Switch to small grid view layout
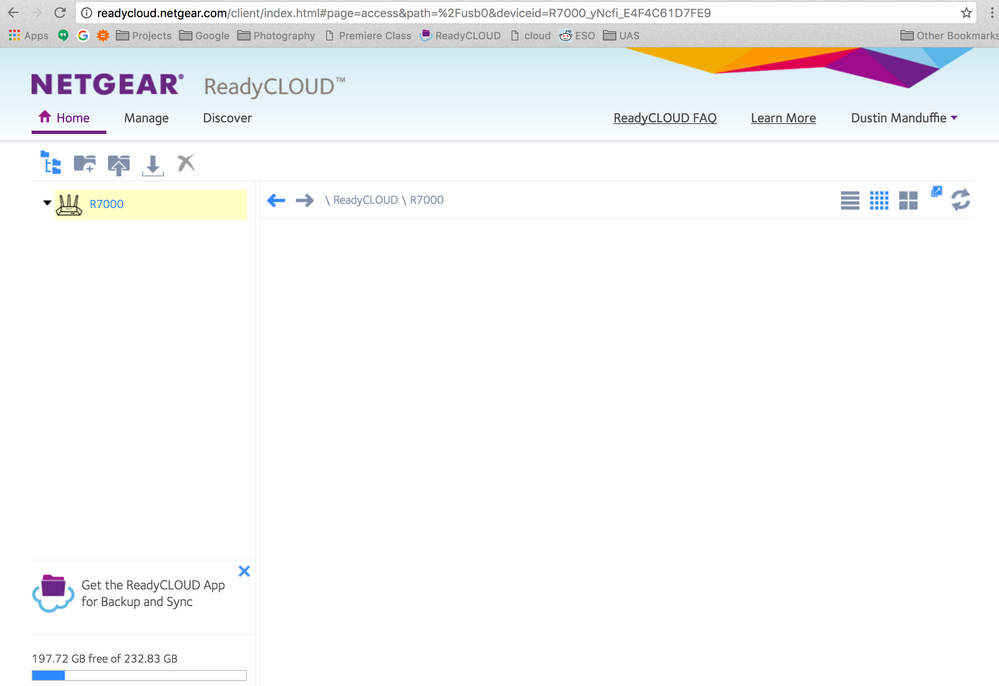Image resolution: width=999 pixels, height=686 pixels. tap(879, 201)
